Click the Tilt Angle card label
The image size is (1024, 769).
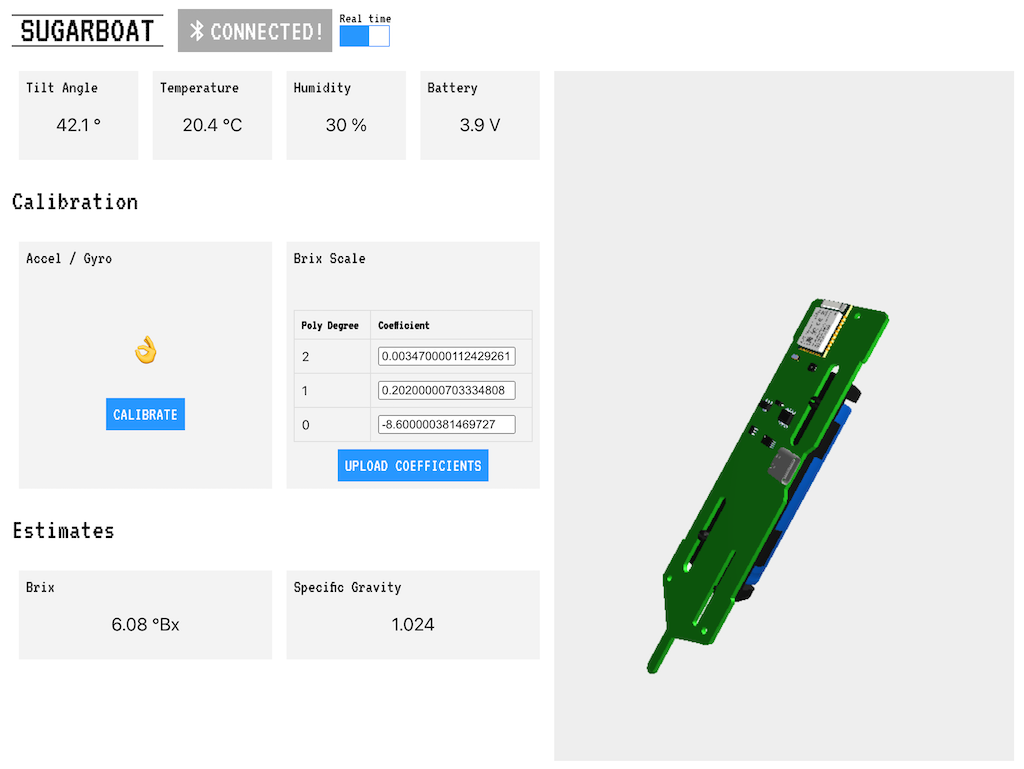(x=62, y=88)
